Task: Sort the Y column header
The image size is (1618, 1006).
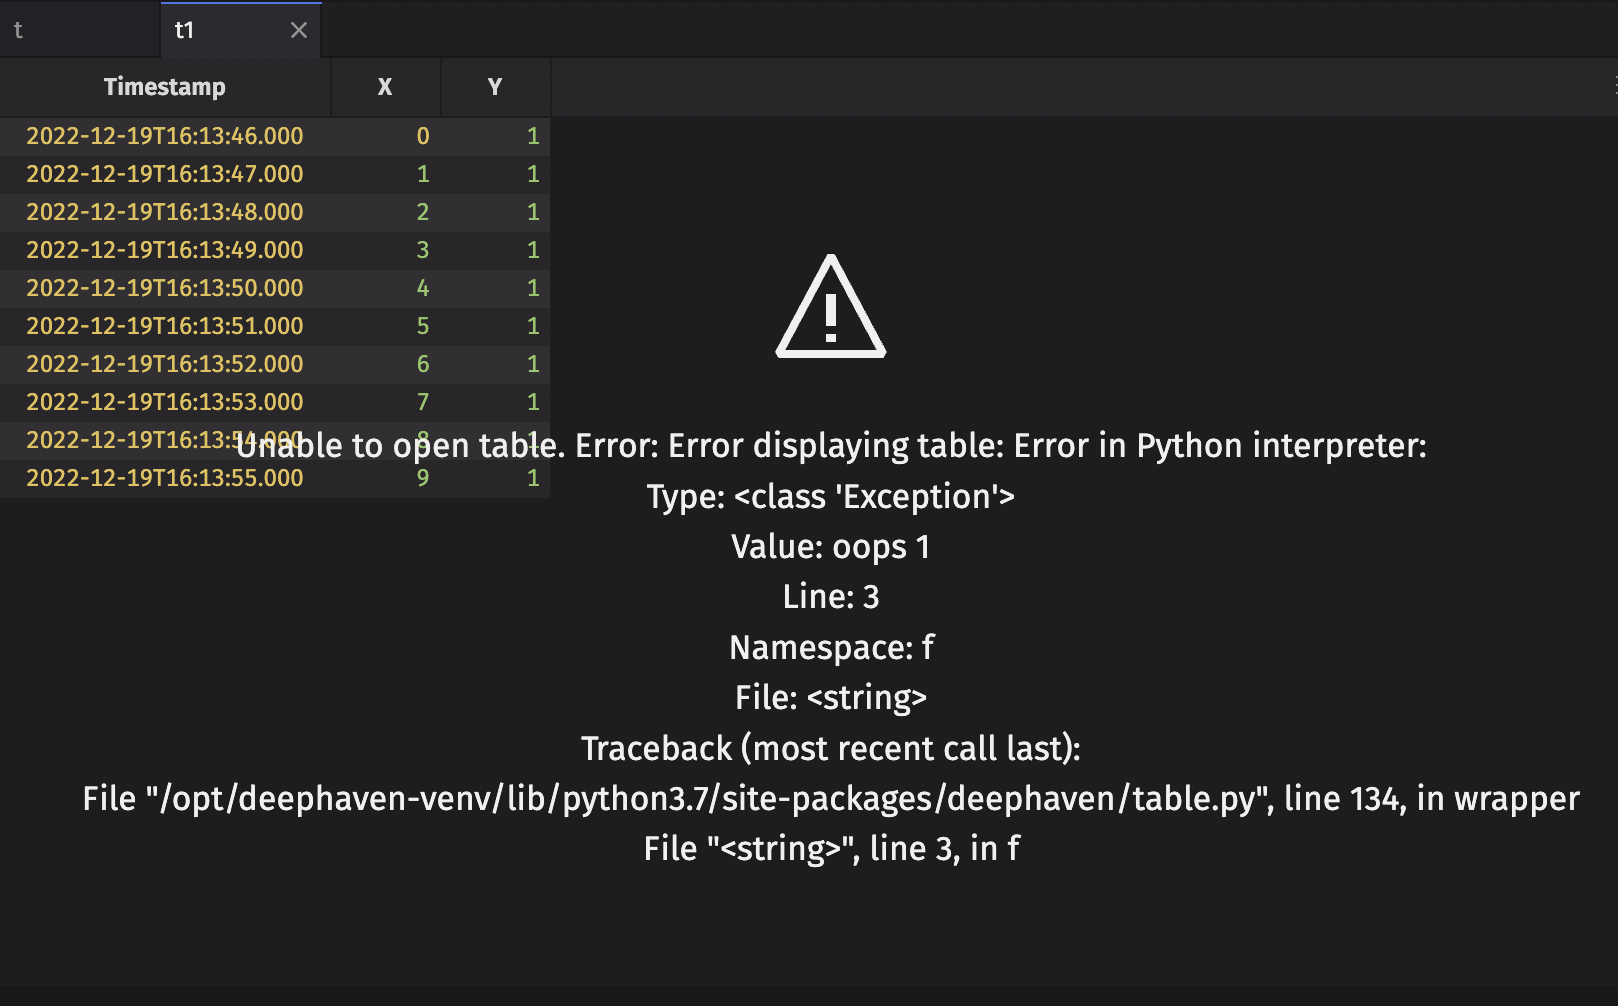Action: pyautogui.click(x=494, y=87)
